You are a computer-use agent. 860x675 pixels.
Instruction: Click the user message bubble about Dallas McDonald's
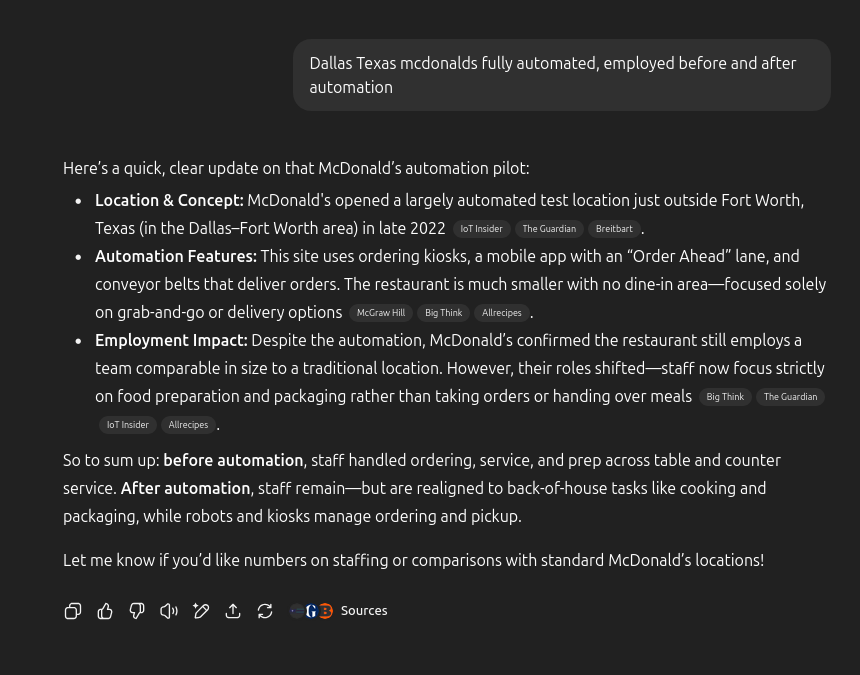coord(562,75)
